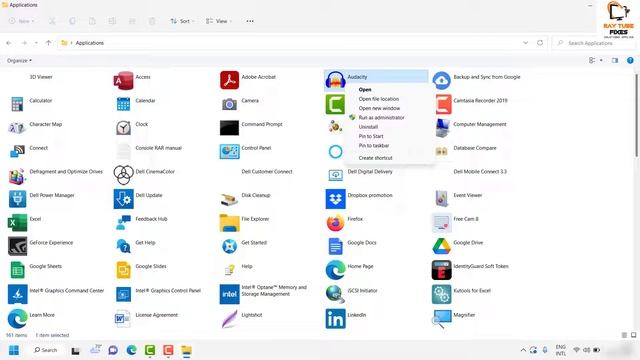
Task: Open the Sort dropdown in toolbar
Action: pyautogui.click(x=182, y=21)
